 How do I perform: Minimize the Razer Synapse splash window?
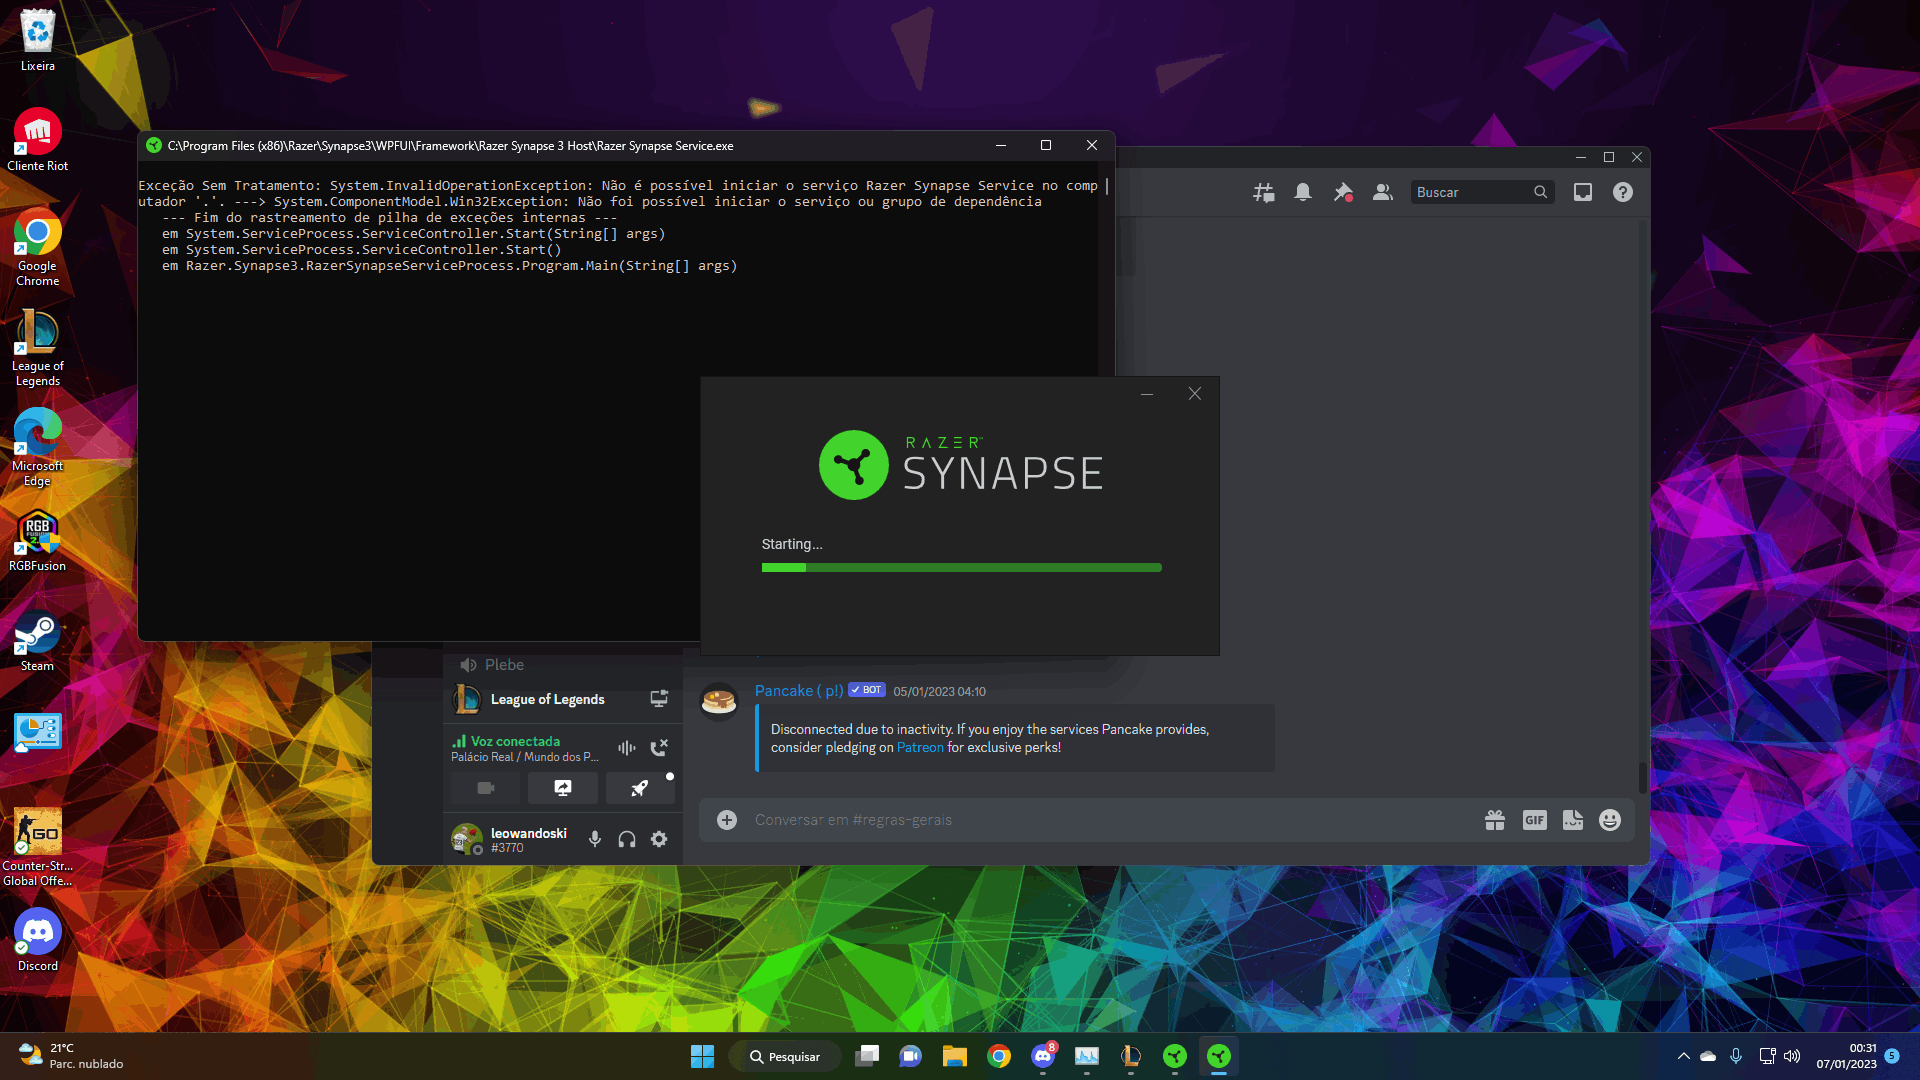point(1147,394)
